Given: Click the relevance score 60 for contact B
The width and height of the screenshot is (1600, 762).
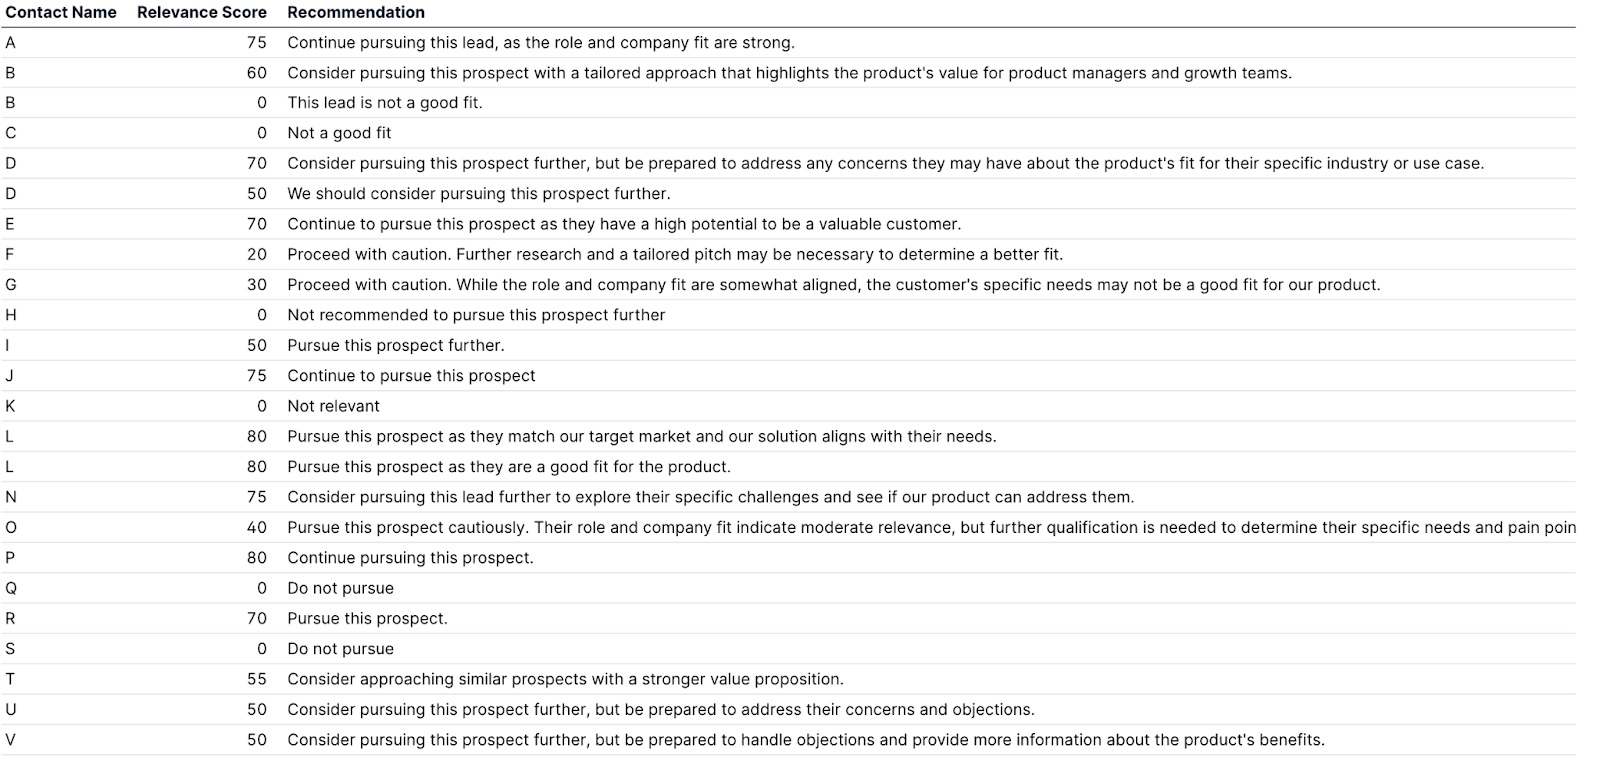Looking at the screenshot, I should [257, 73].
